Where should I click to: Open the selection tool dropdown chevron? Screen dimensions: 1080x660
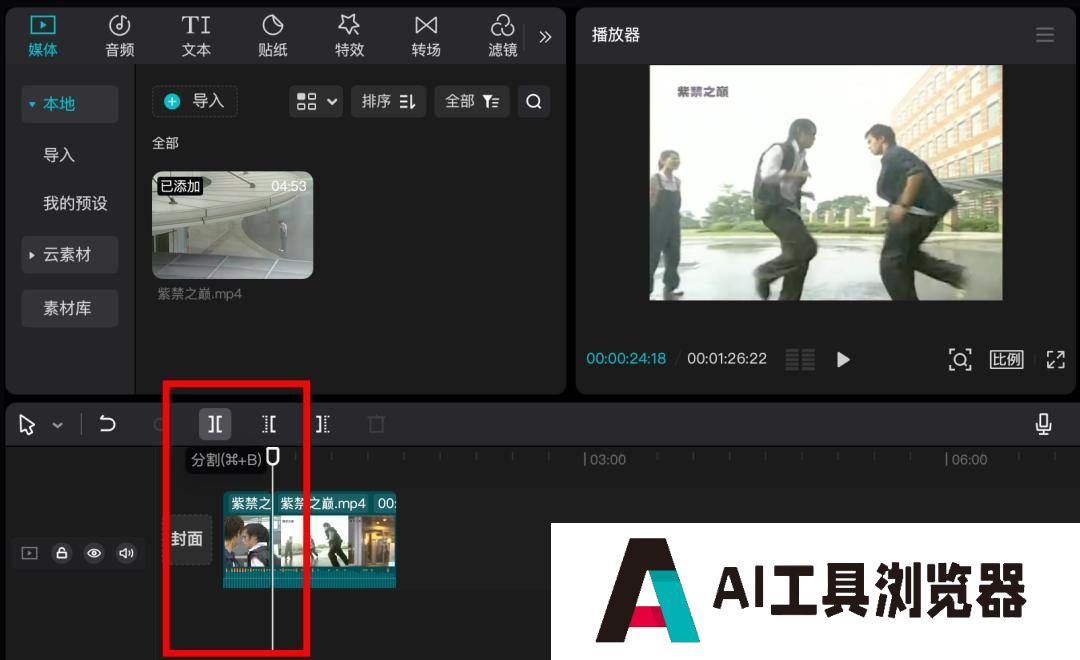58,426
